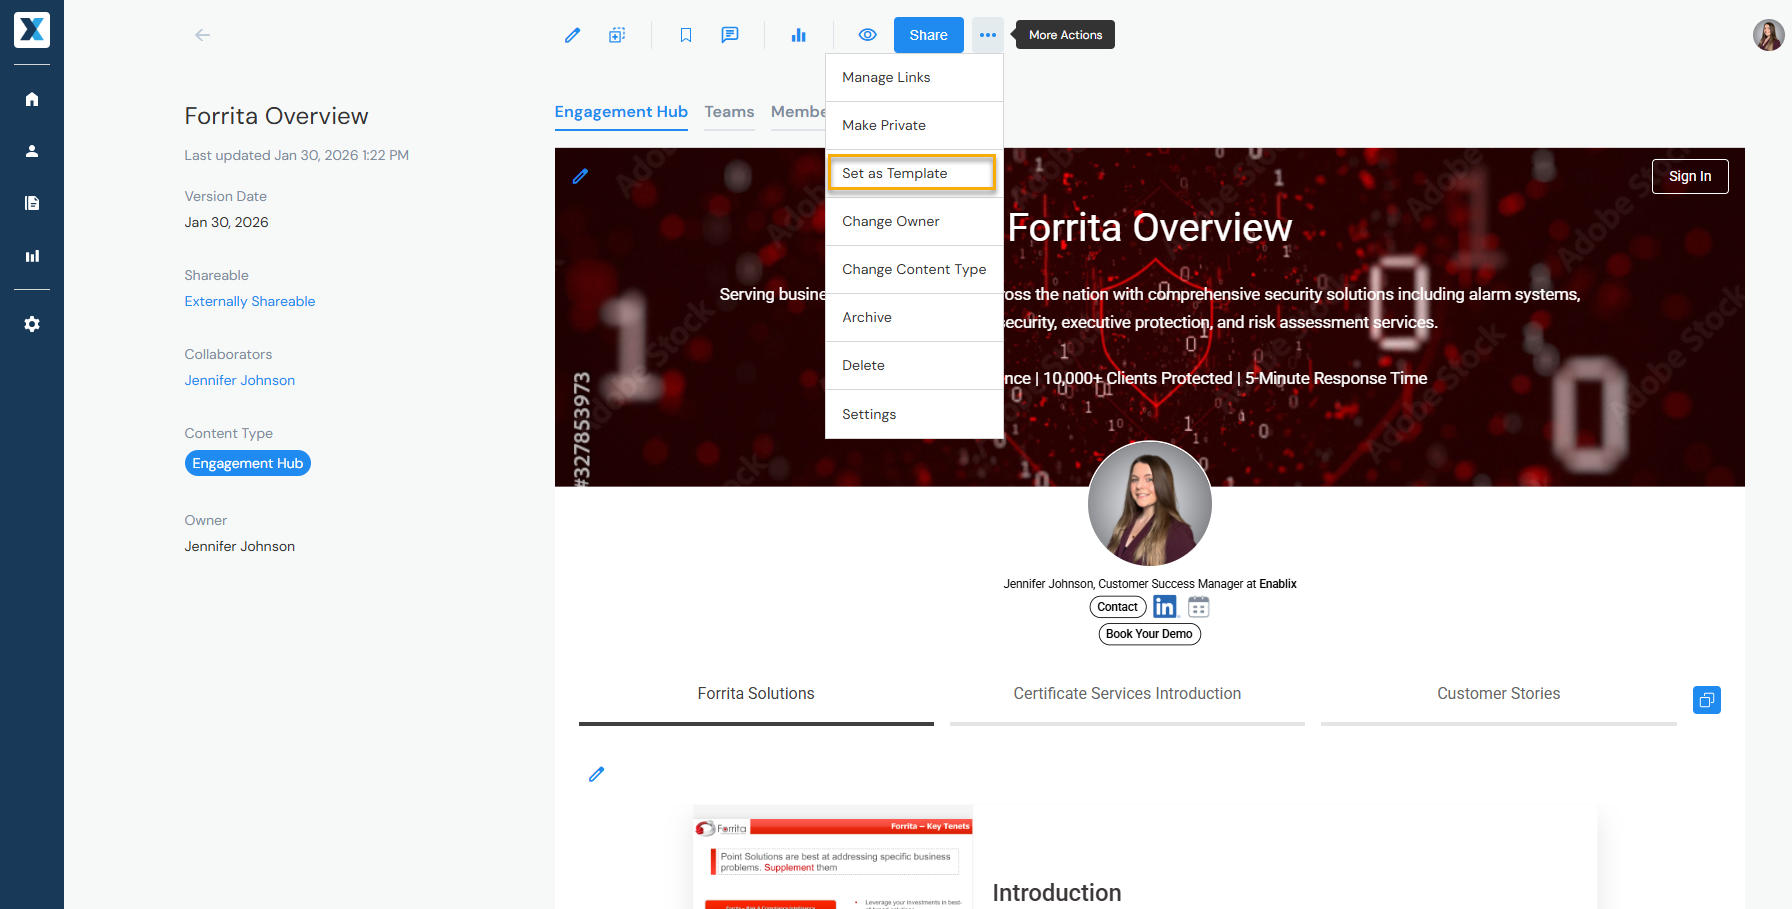This screenshot has height=909, width=1792.
Task: Open the LinkedIn icon
Action: 1165,607
